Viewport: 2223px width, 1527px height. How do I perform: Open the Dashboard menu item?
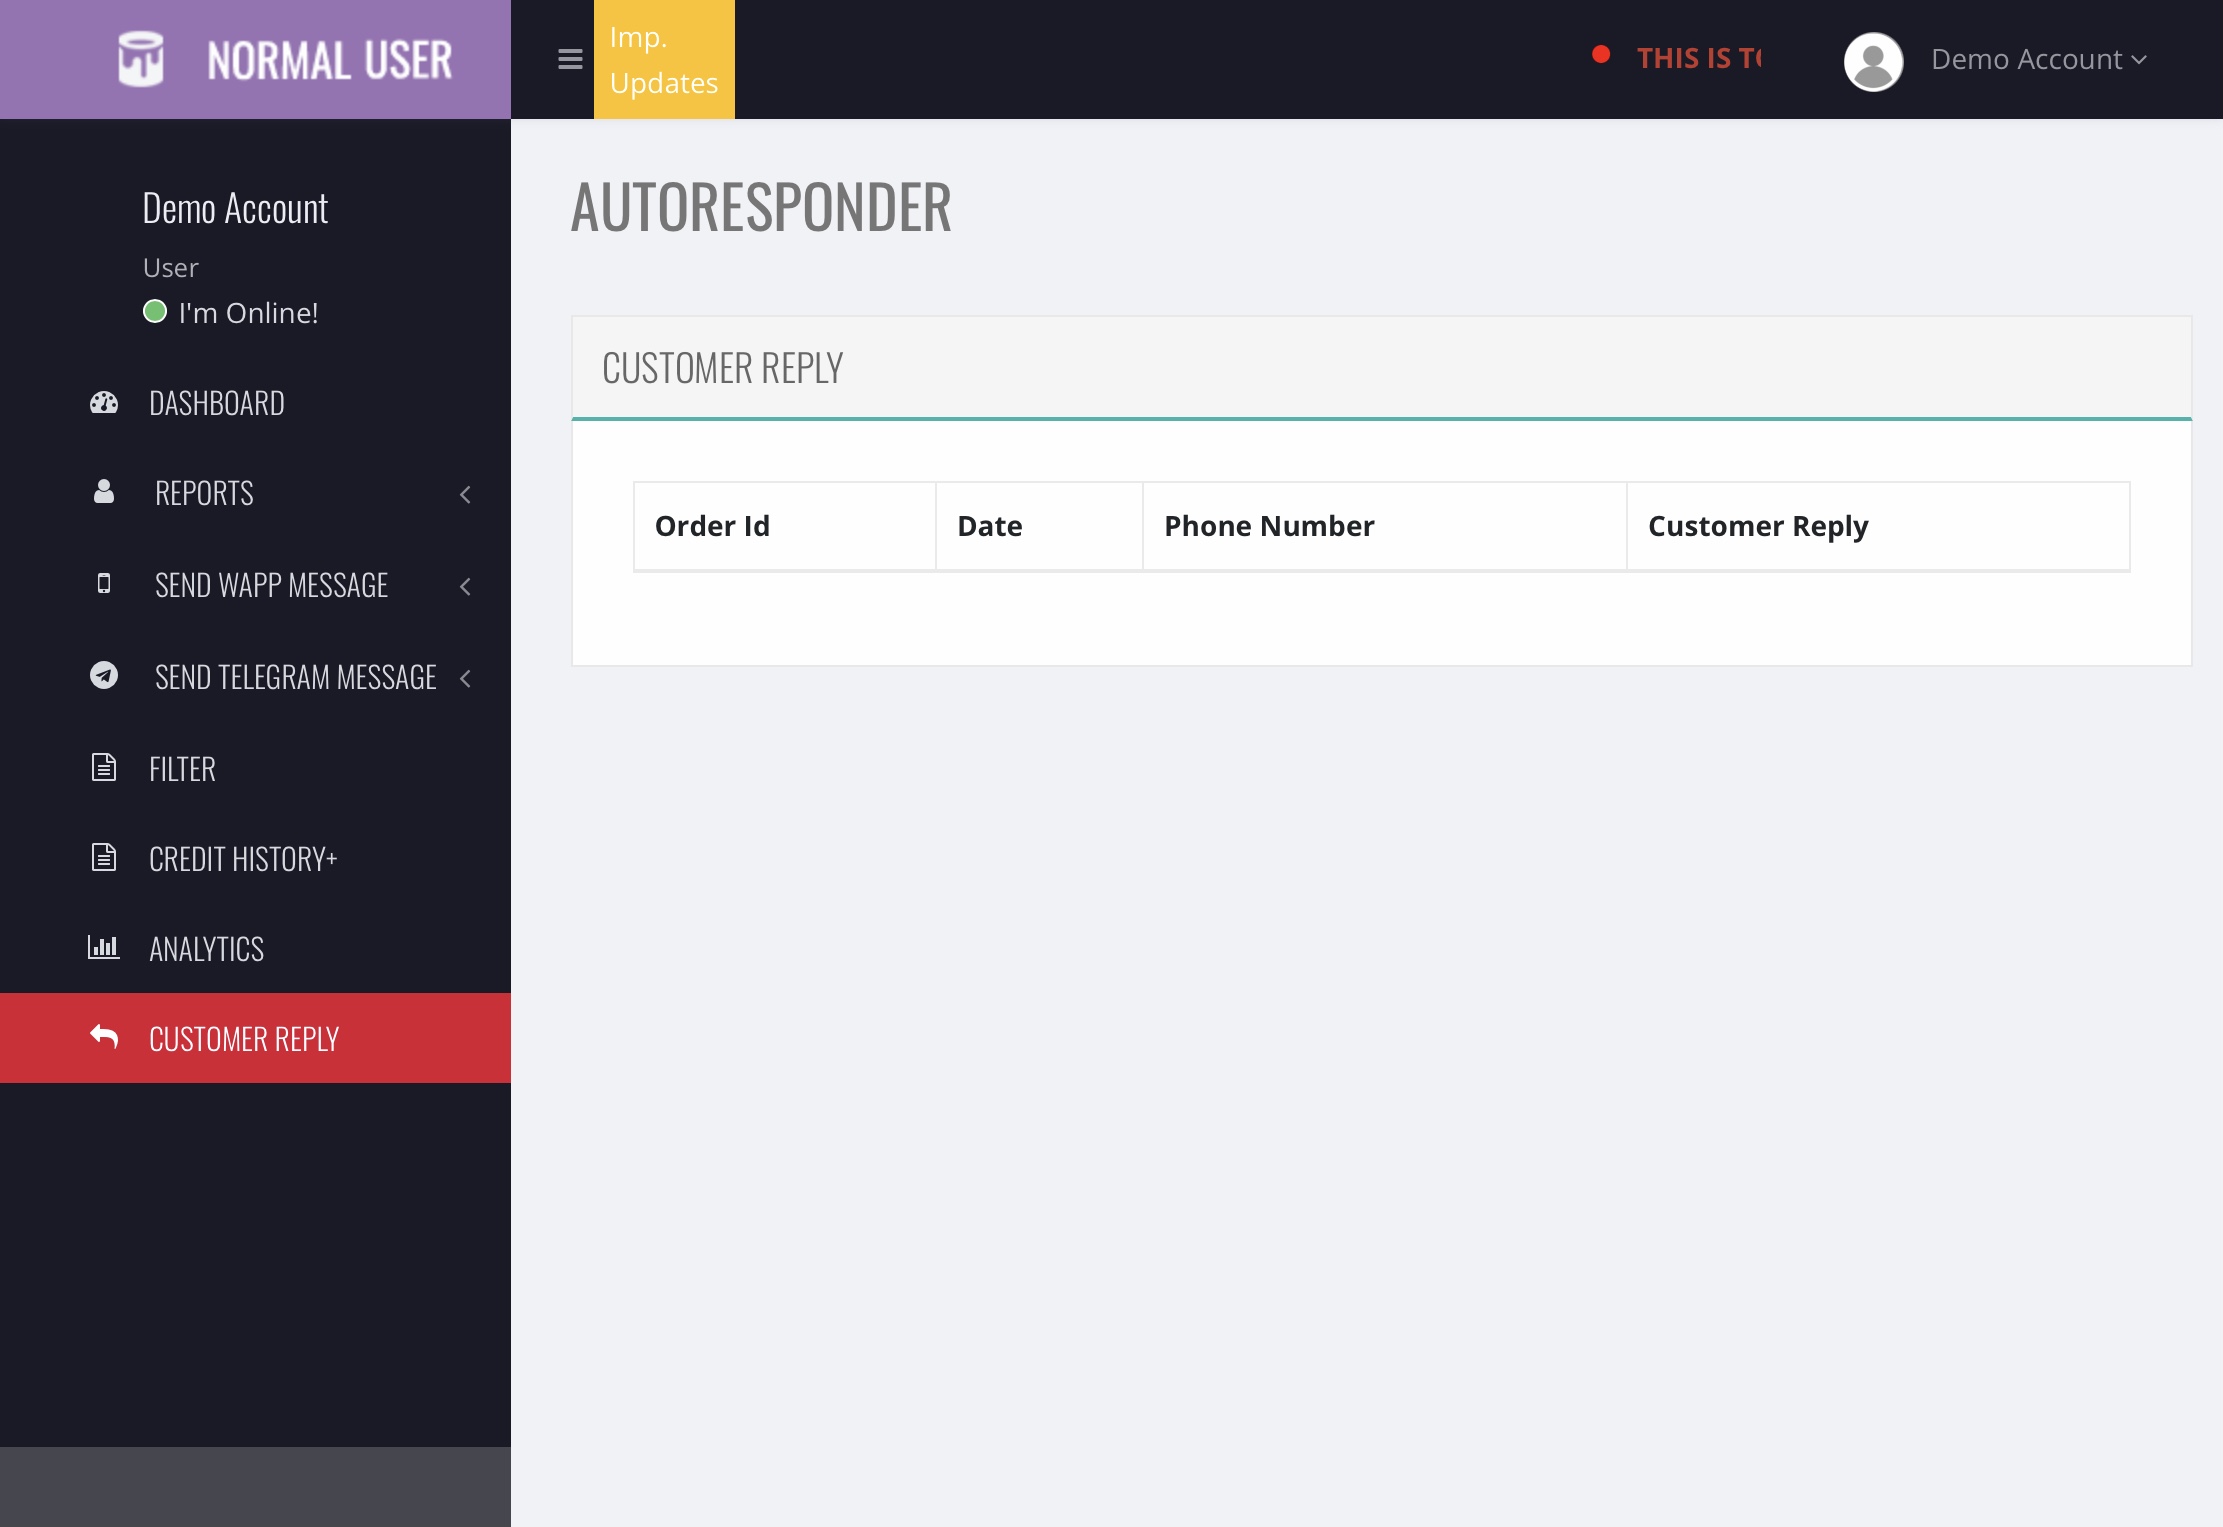(255, 403)
